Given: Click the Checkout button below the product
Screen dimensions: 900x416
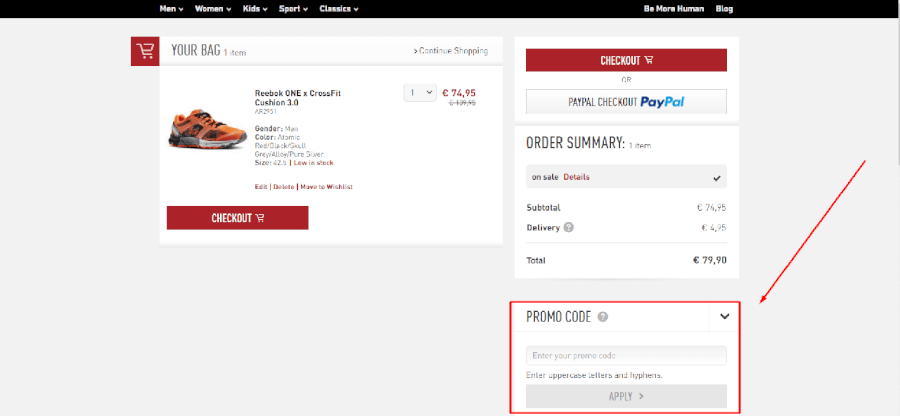Looking at the screenshot, I should 237,218.
